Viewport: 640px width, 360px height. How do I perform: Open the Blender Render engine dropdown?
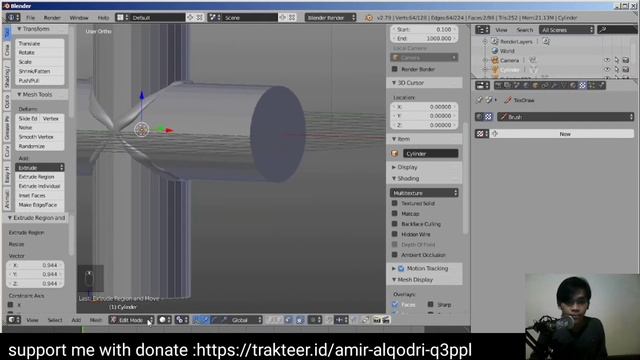(x=331, y=18)
